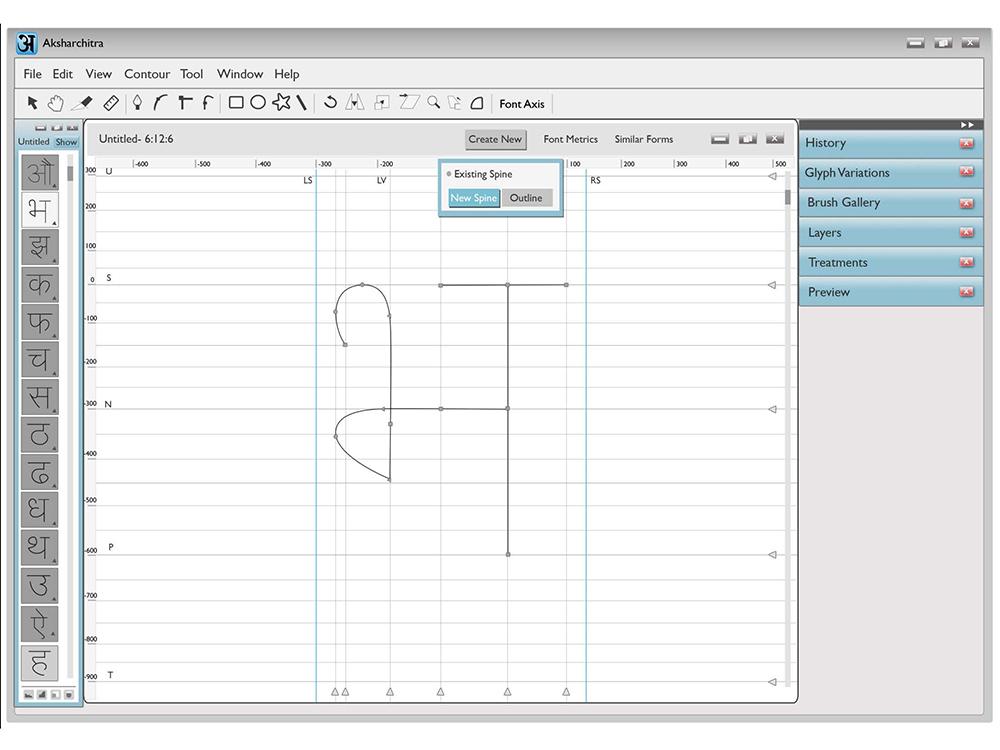Select the ellipse shape tool
1000x750 pixels.
click(258, 103)
